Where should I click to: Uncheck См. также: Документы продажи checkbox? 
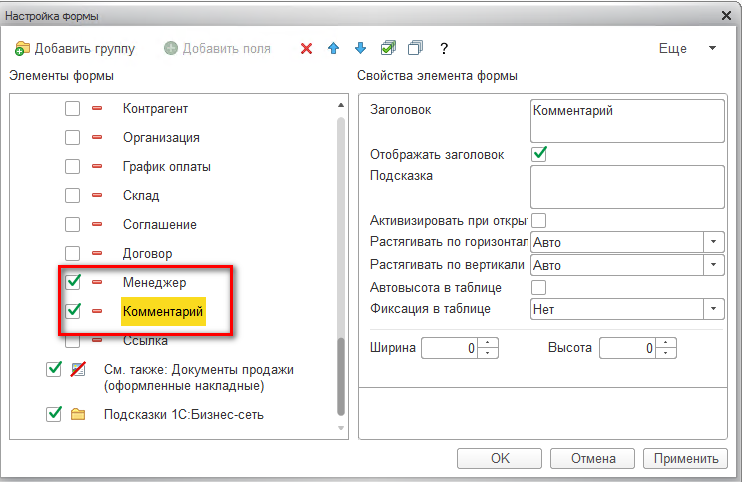(54, 369)
